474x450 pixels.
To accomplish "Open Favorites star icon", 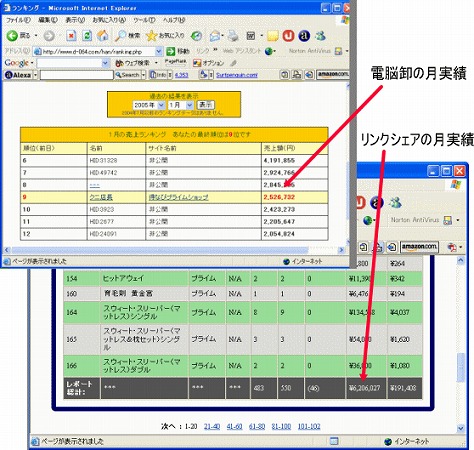I will (151, 36).
